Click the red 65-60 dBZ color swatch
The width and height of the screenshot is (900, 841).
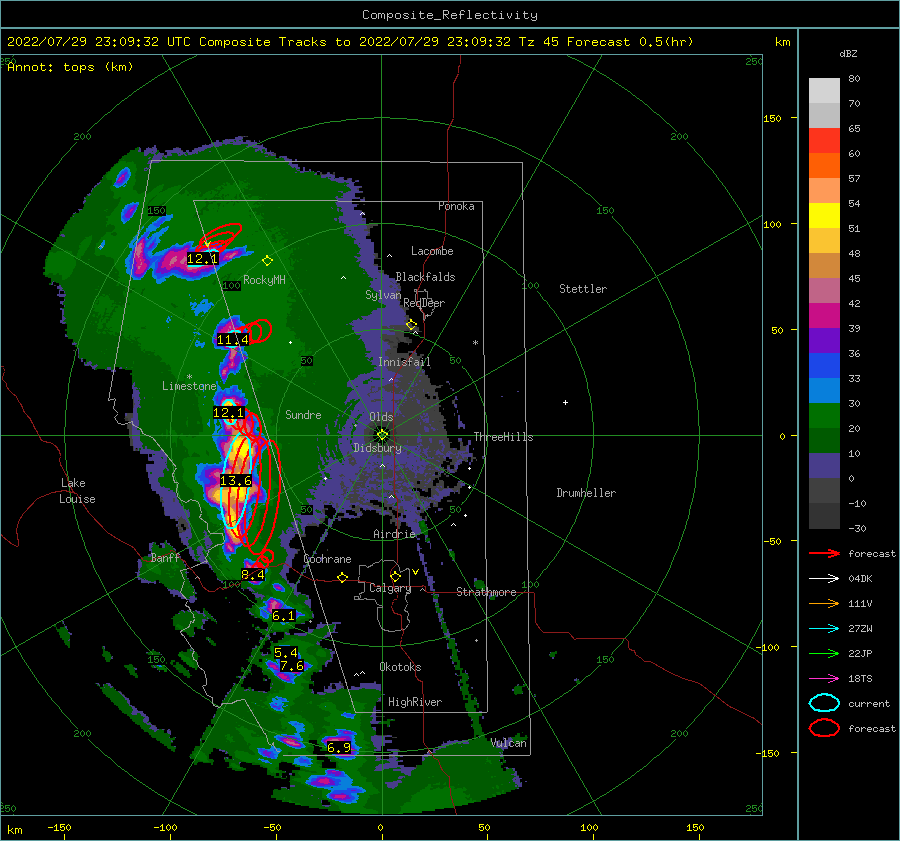(824, 141)
